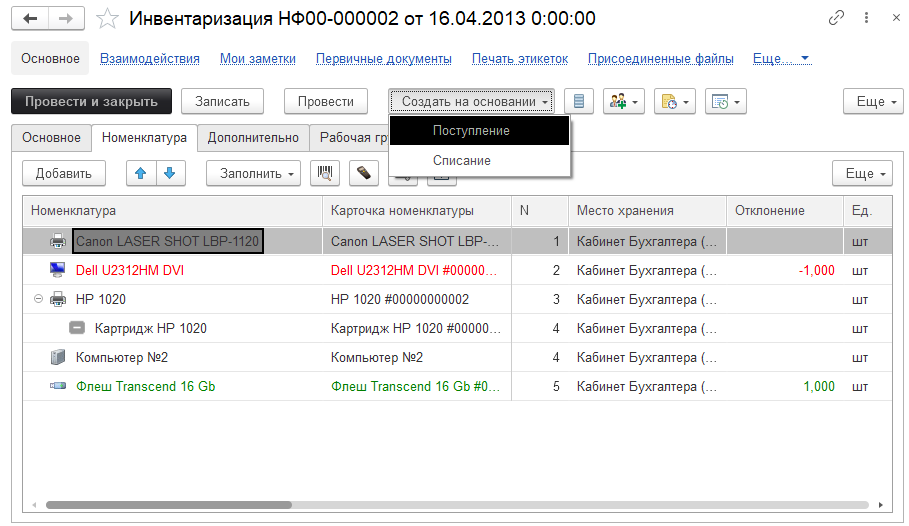Select the Флеш Transcend 16 Gb row
909x526 pixels.
[x=145, y=386]
